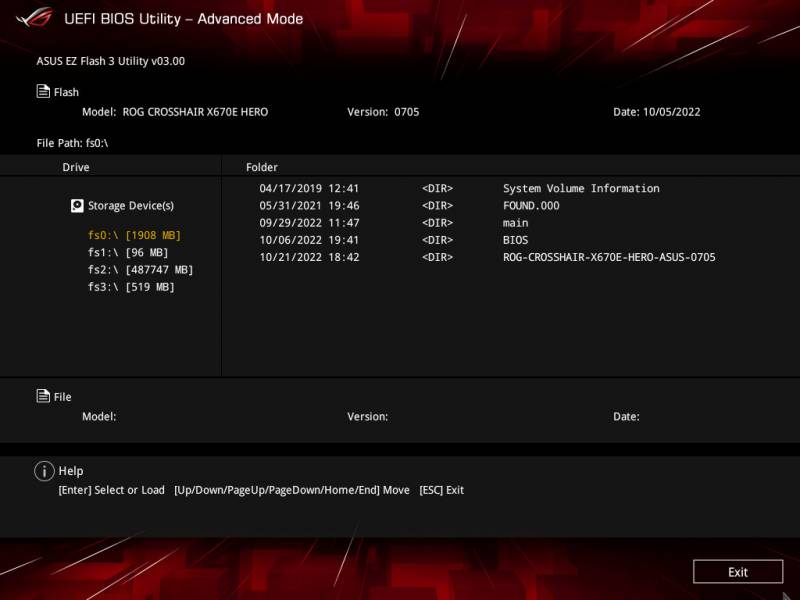800x600 pixels.
Task: Select drive fs3:\ [519 MB]
Action: [131, 287]
